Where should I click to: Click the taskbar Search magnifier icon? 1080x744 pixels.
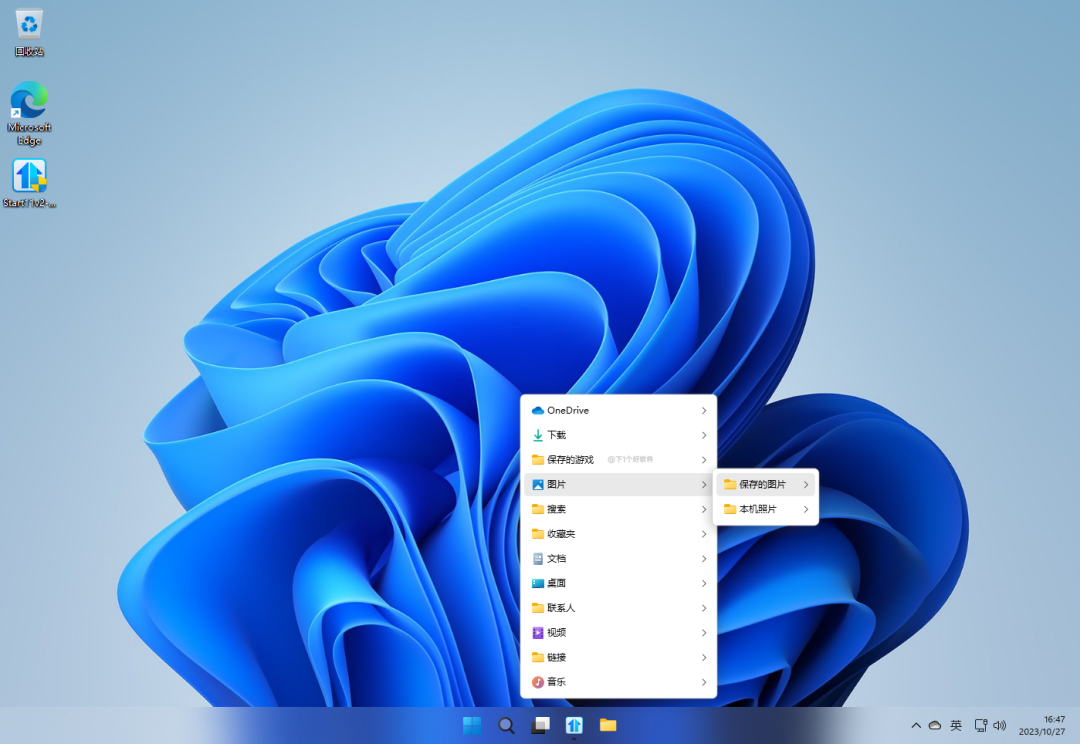tap(506, 725)
